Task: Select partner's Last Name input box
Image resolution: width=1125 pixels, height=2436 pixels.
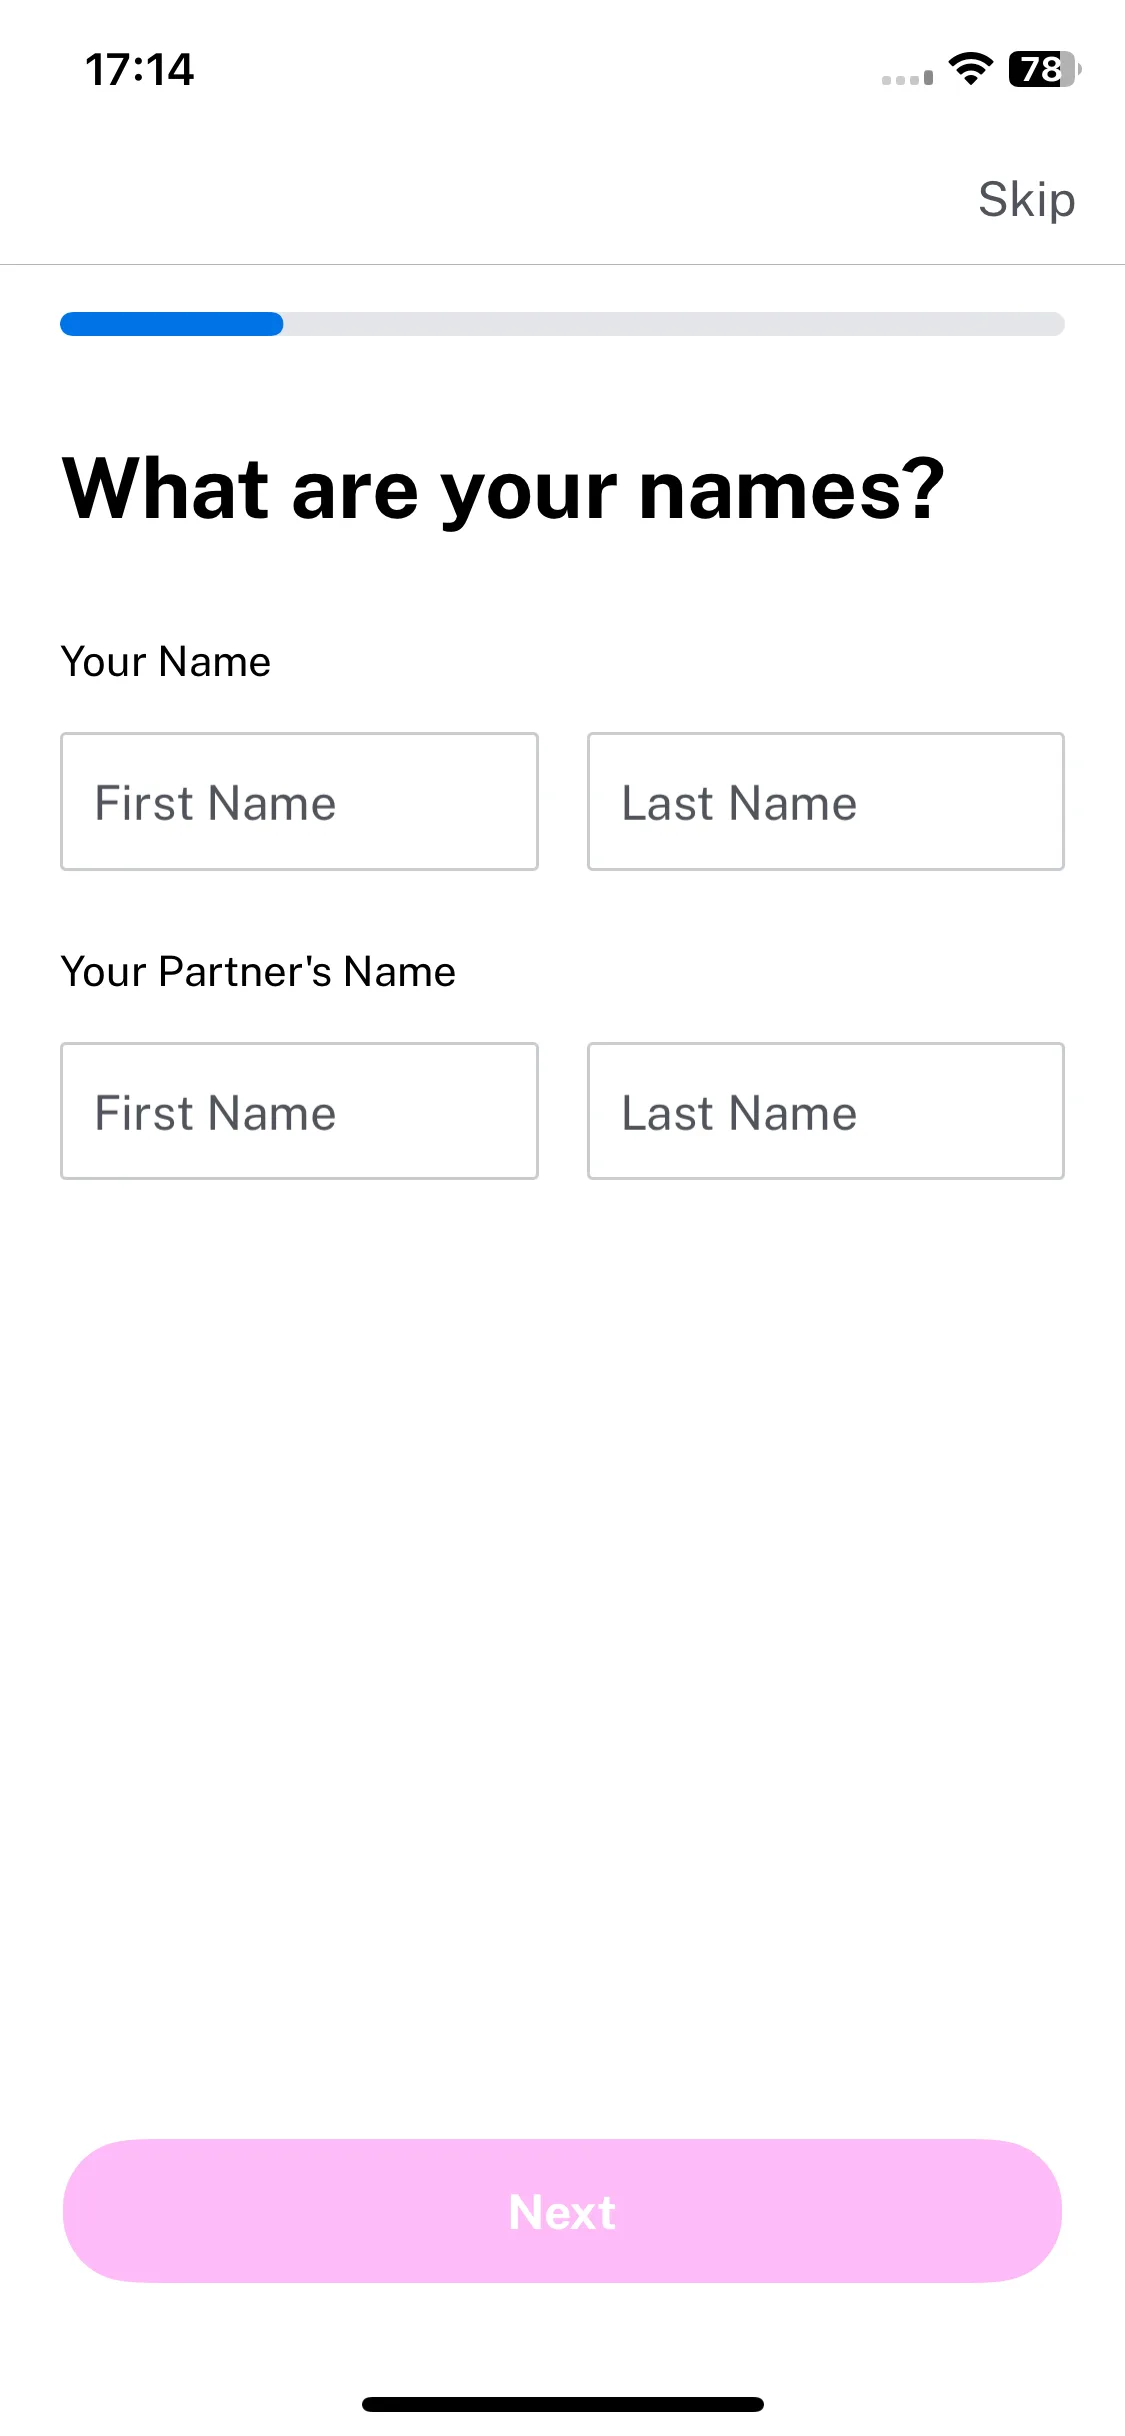Action: 825,1111
